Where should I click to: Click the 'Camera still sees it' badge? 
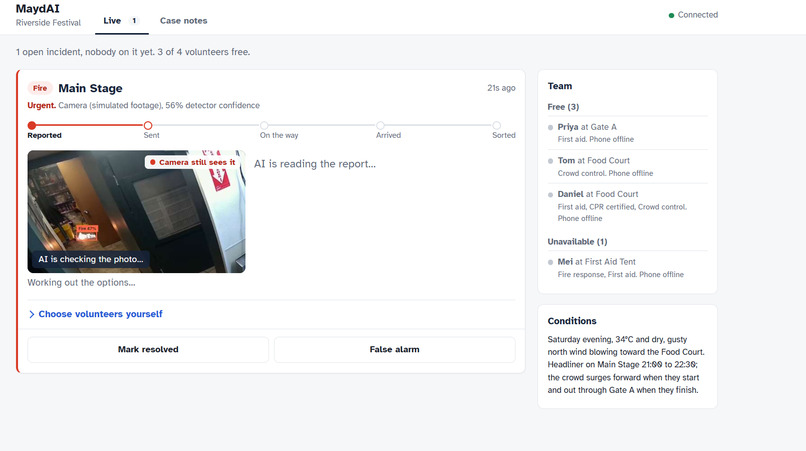click(x=192, y=162)
